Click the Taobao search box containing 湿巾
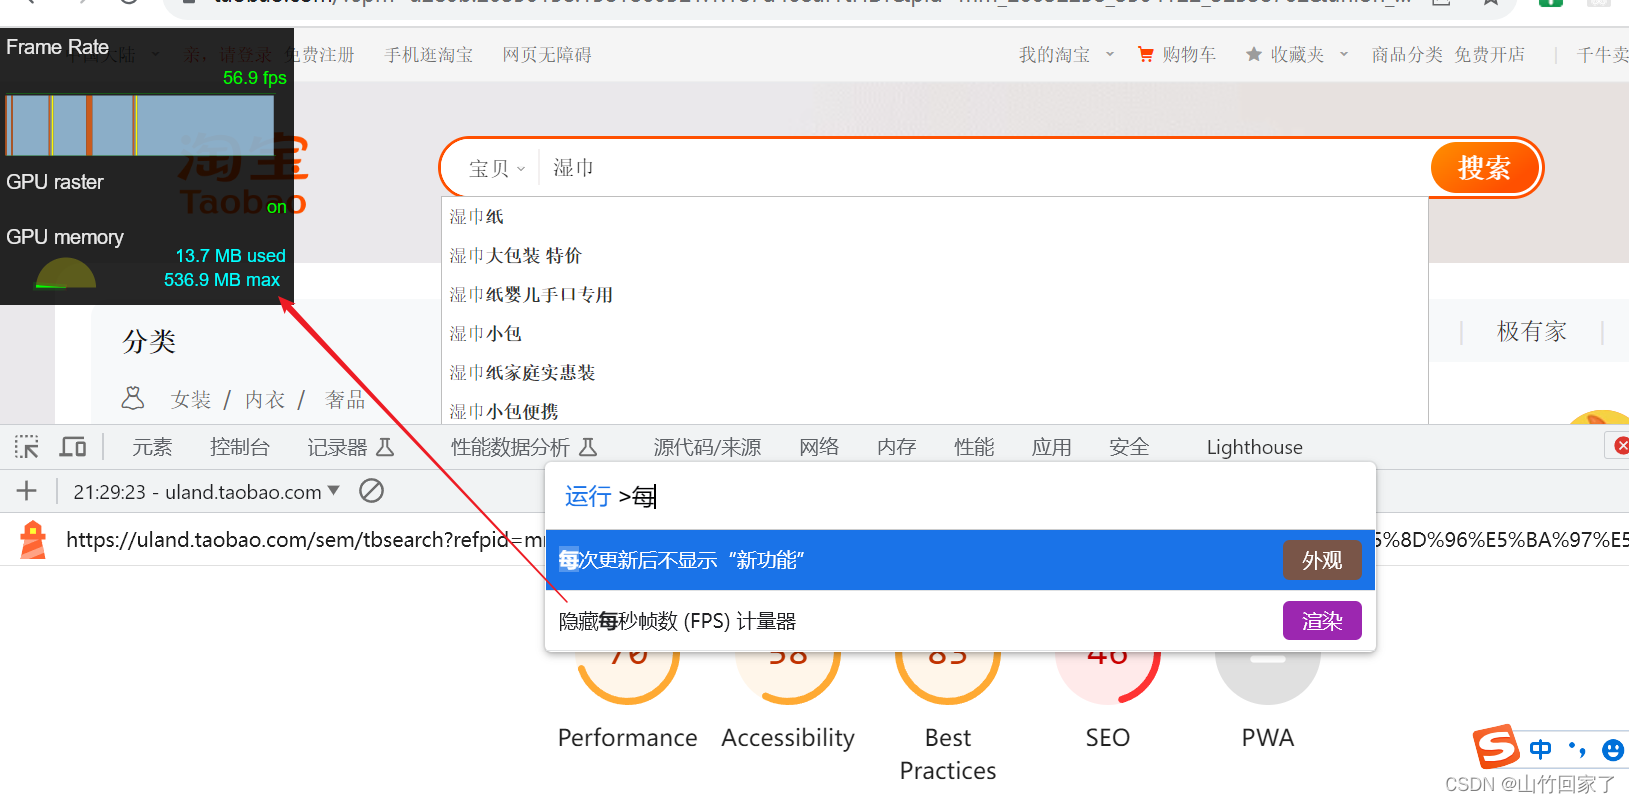 pyautogui.click(x=985, y=168)
